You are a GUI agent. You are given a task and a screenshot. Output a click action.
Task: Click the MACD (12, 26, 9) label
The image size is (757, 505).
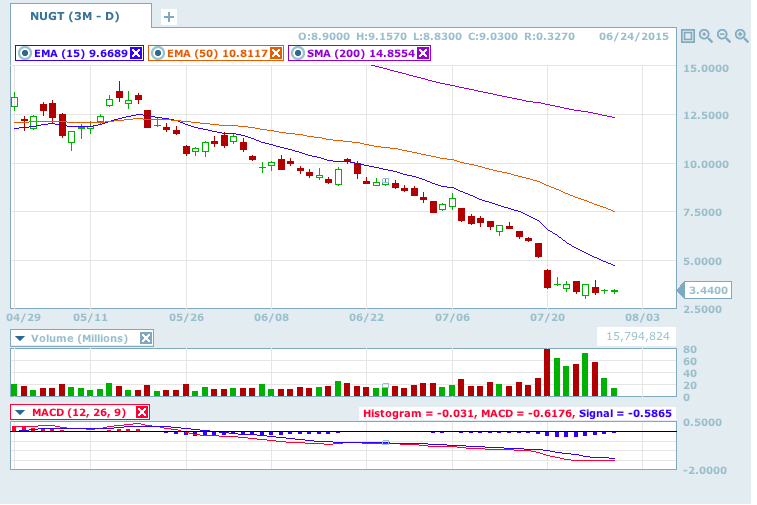(79, 412)
